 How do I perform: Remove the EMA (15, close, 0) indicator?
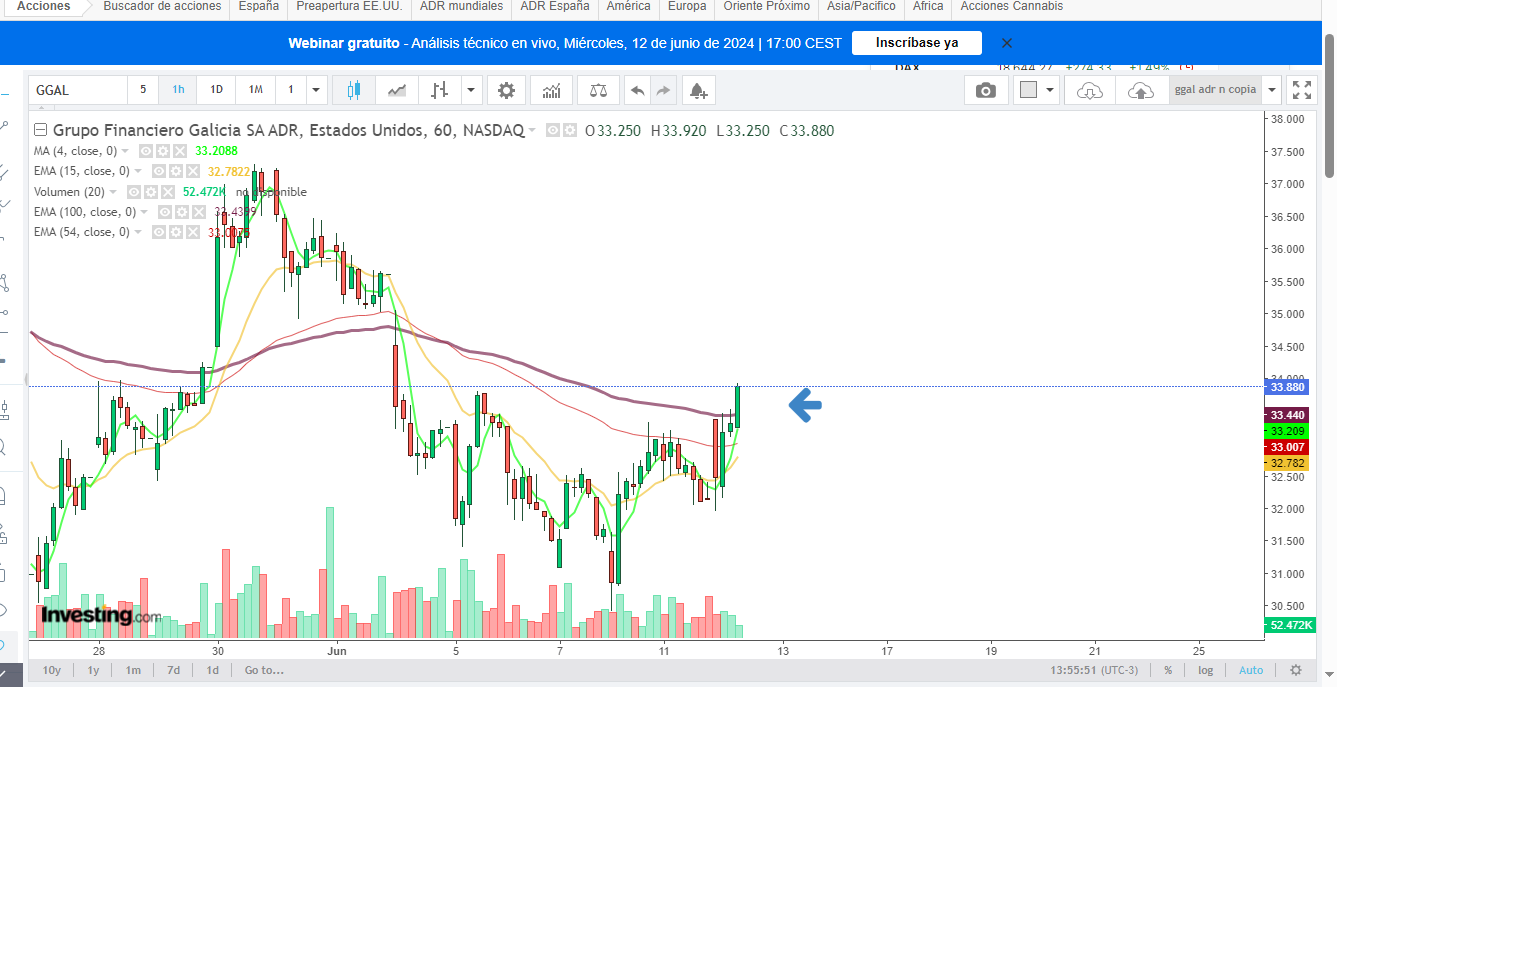(193, 171)
